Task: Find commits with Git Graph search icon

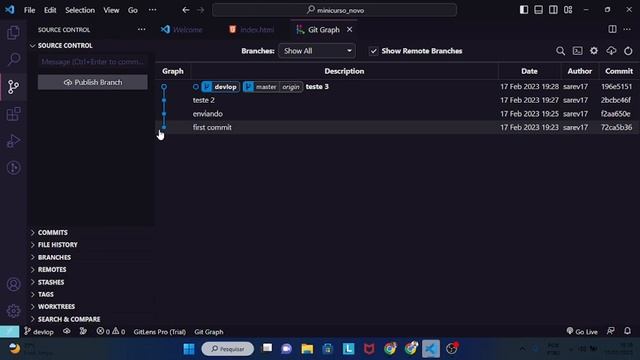Action: coord(560,51)
